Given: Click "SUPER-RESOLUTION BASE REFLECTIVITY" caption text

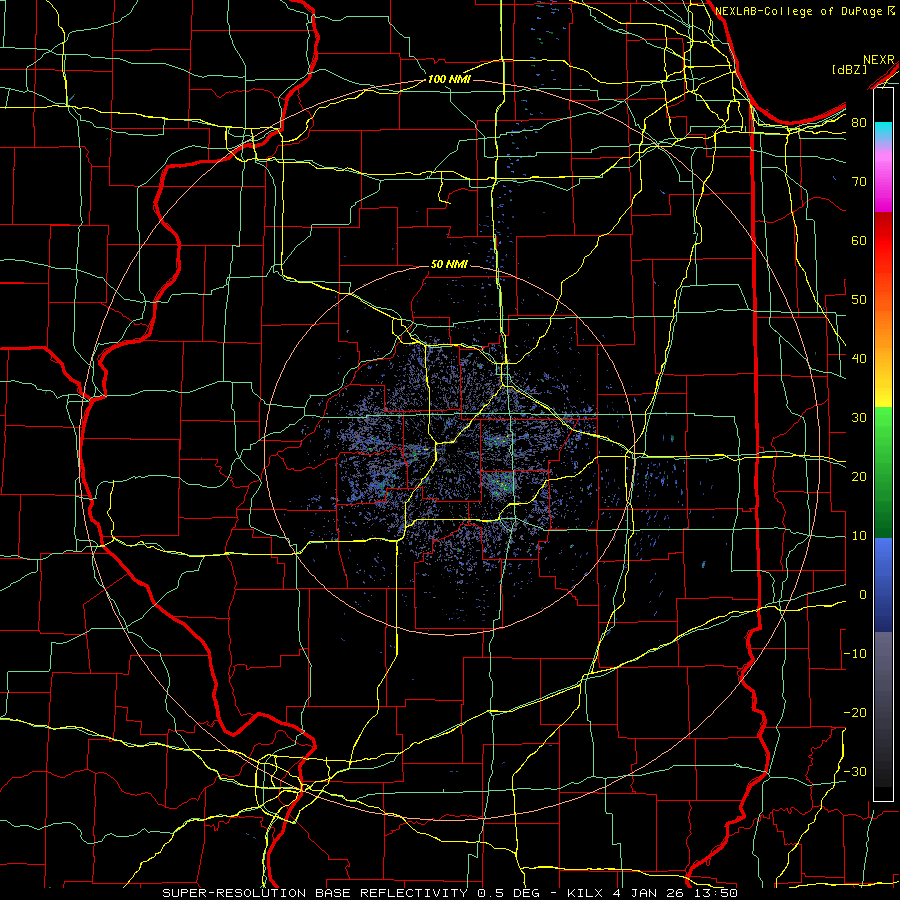Looking at the screenshot, I should click(315, 893).
